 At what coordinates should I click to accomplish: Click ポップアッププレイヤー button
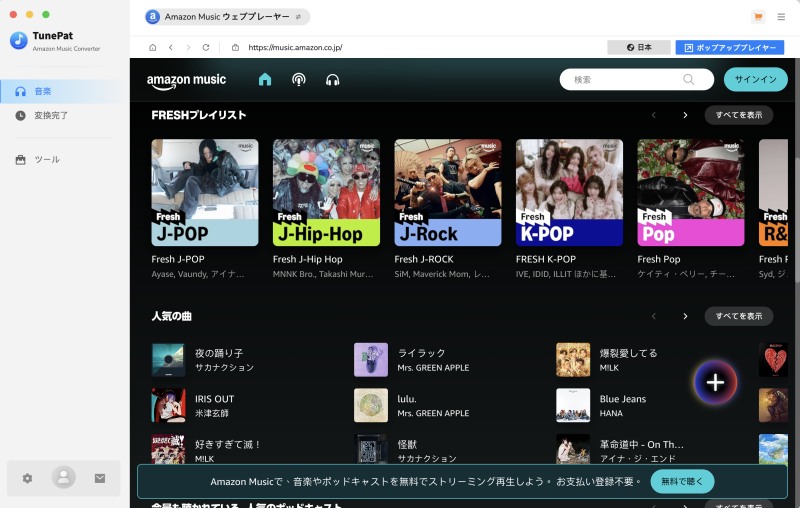[x=730, y=47]
